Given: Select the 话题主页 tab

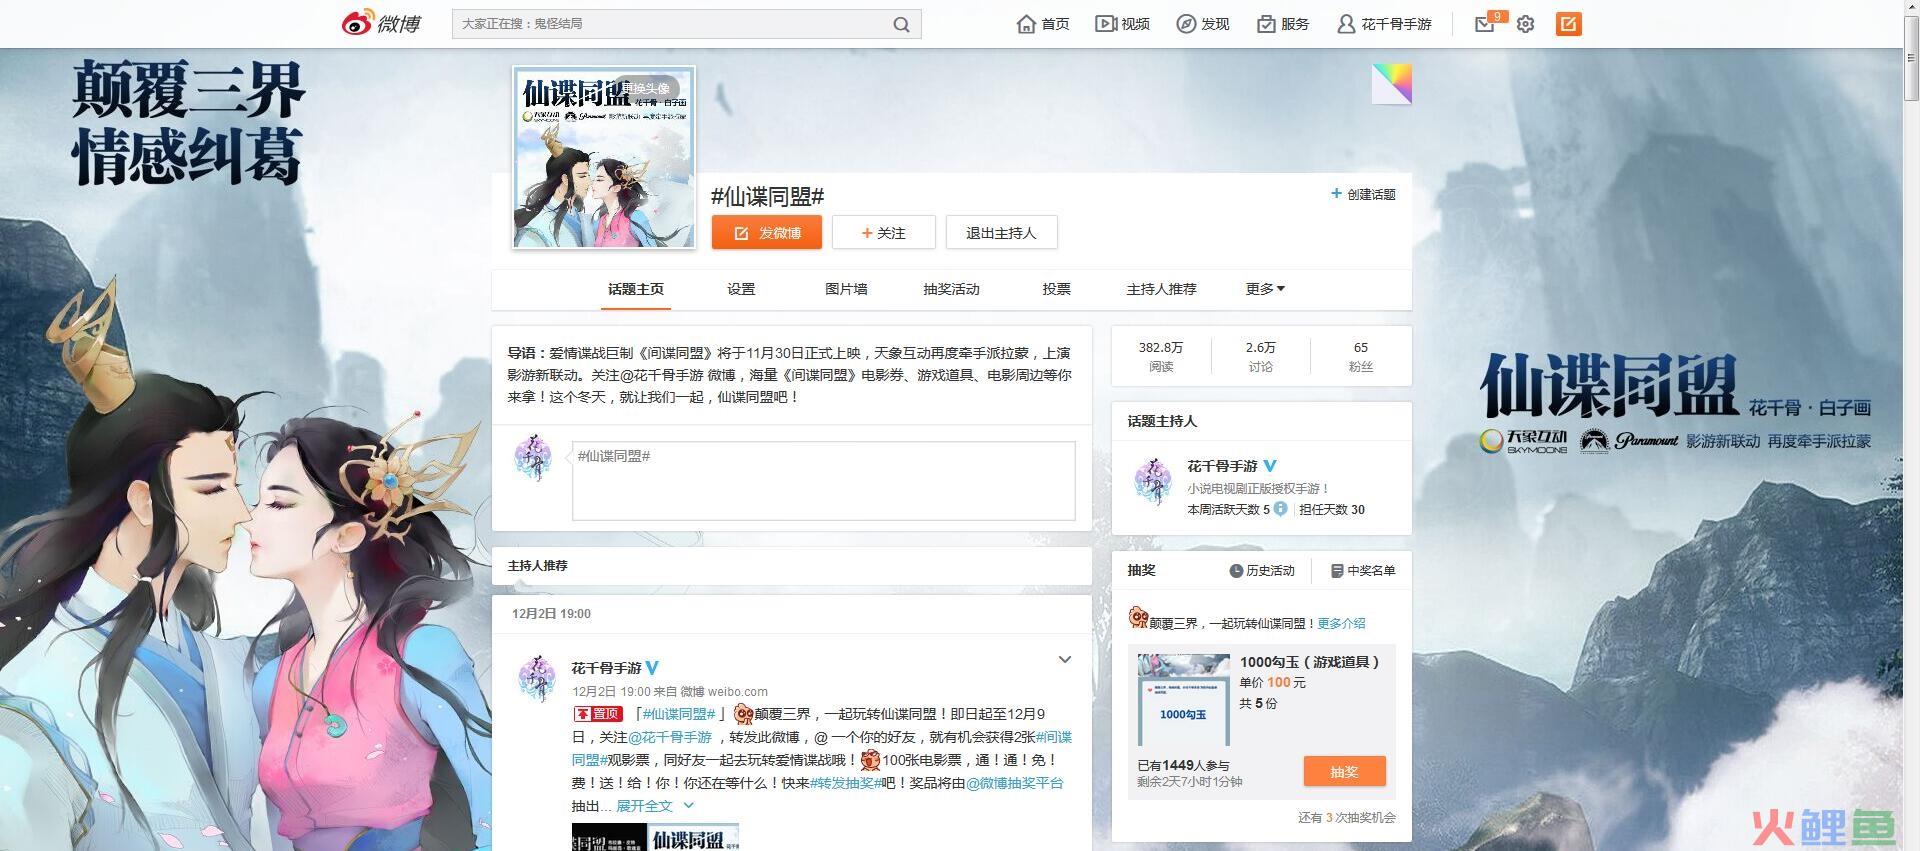Looking at the screenshot, I should (636, 289).
